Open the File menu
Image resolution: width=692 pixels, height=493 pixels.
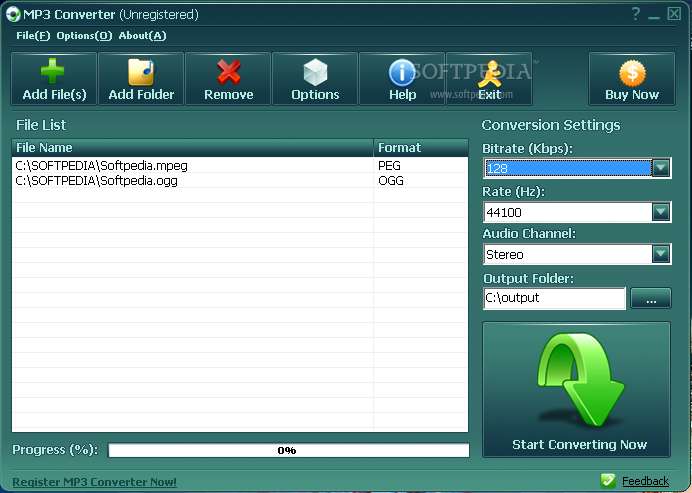[x=33, y=35]
